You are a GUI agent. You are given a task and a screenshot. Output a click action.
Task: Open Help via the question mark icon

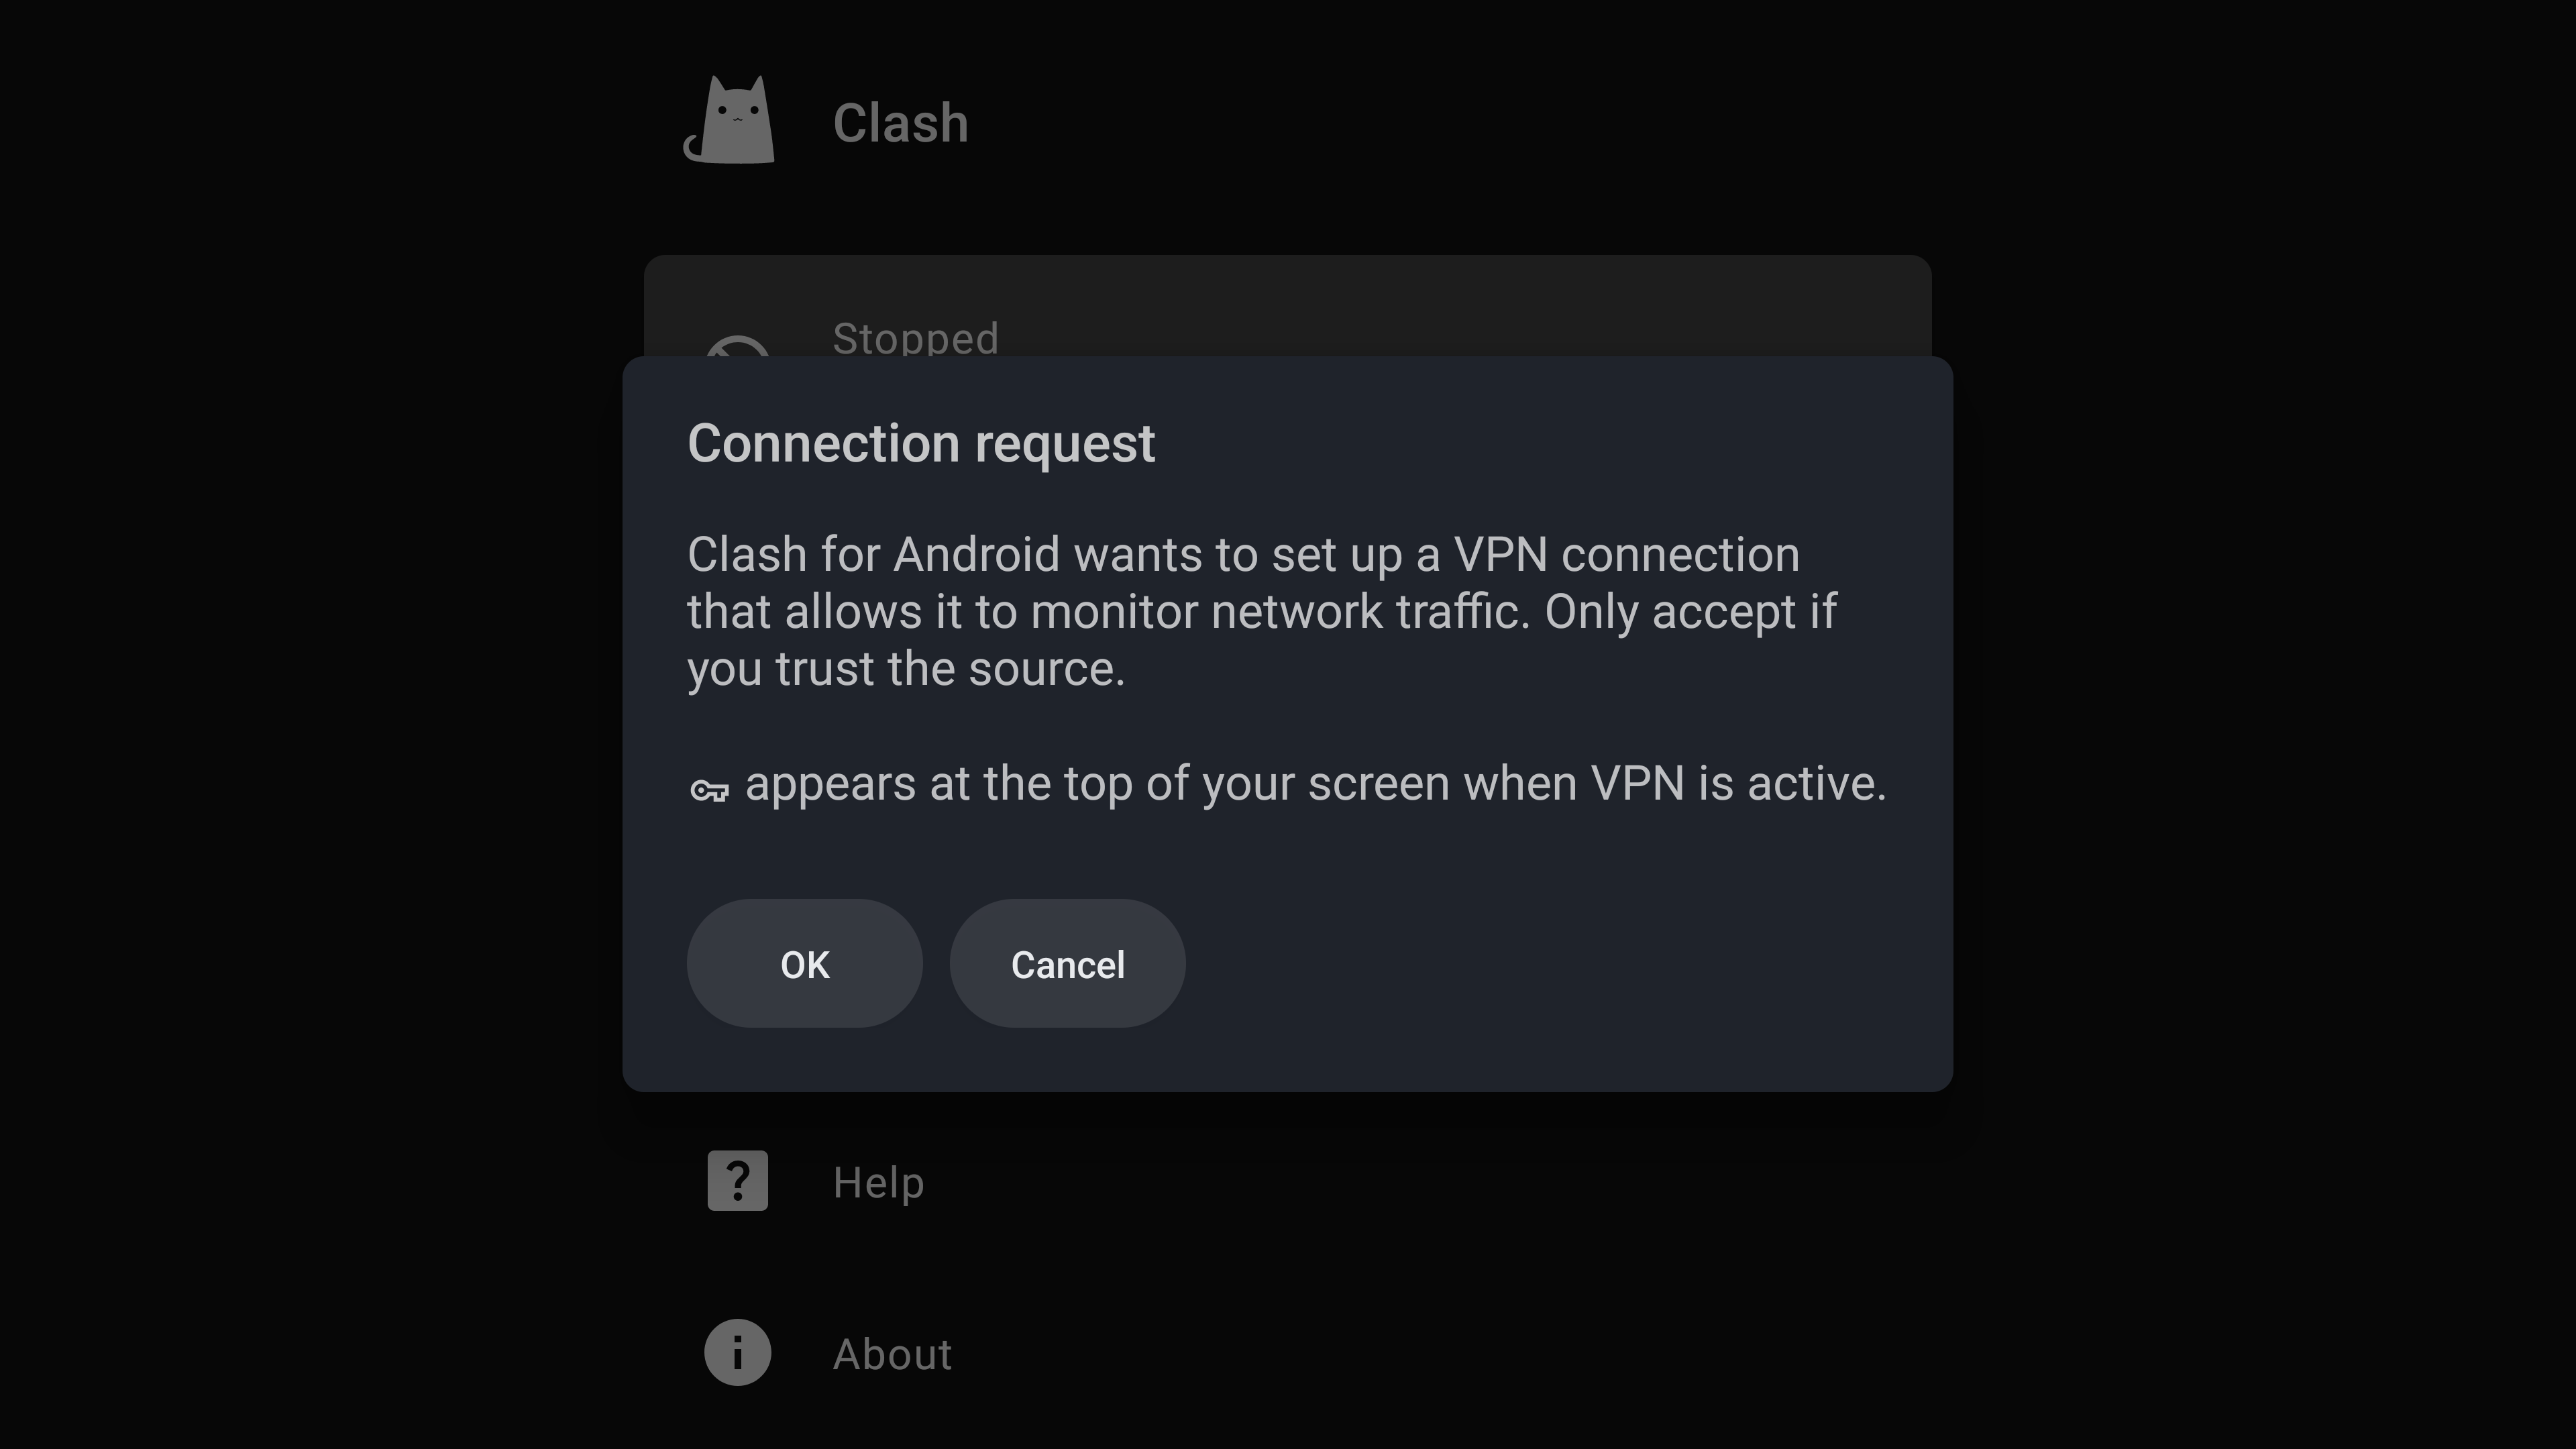click(x=737, y=1181)
